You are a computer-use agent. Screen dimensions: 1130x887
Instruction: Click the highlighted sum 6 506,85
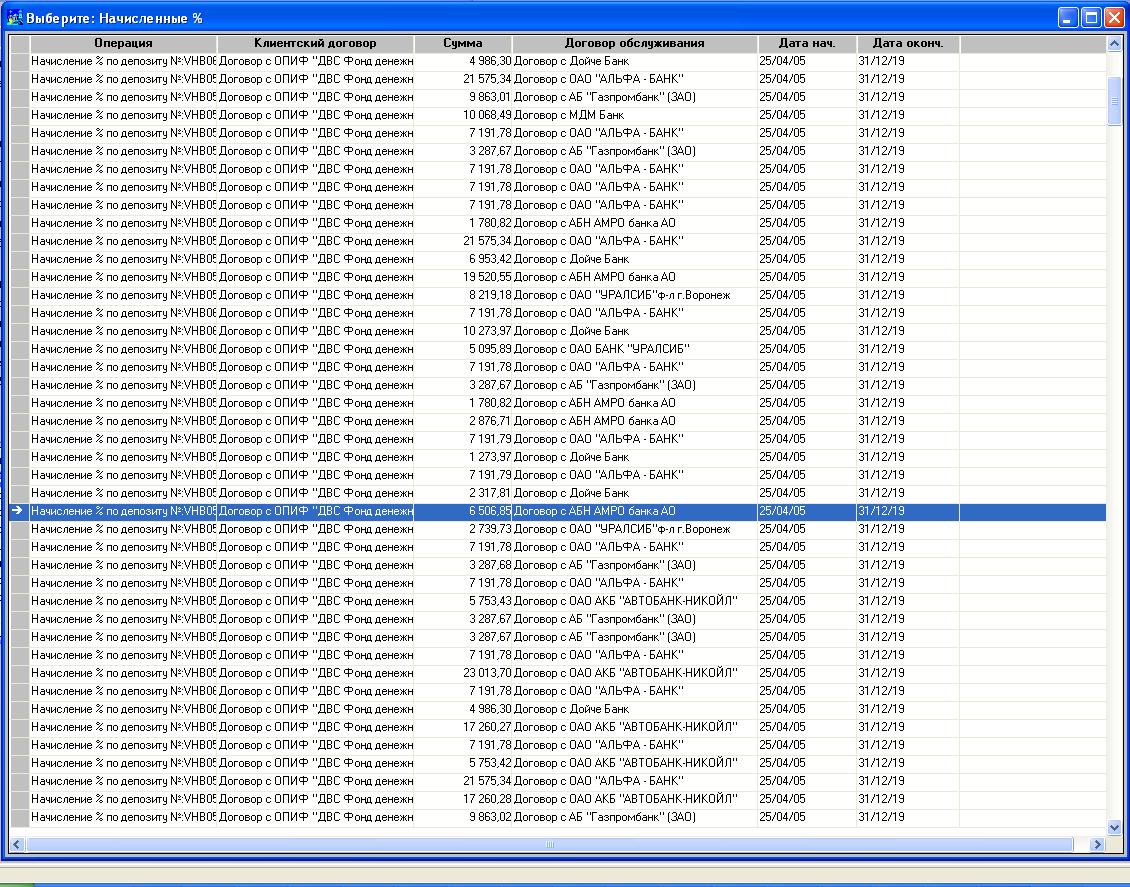pos(463,512)
